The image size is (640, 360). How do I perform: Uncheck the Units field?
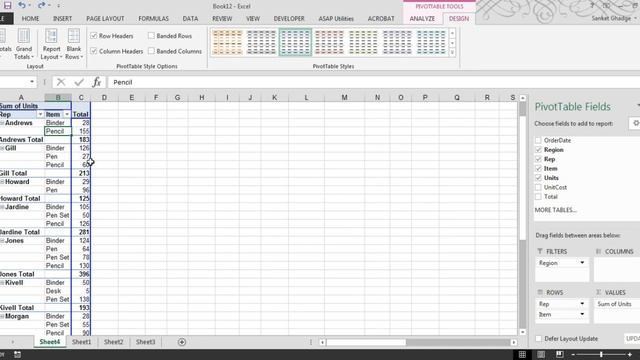pyautogui.click(x=538, y=178)
